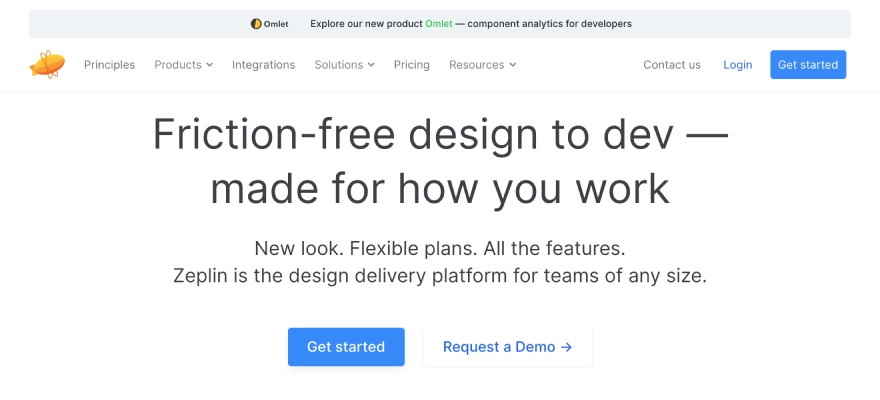Open the Pricing page

(411, 65)
